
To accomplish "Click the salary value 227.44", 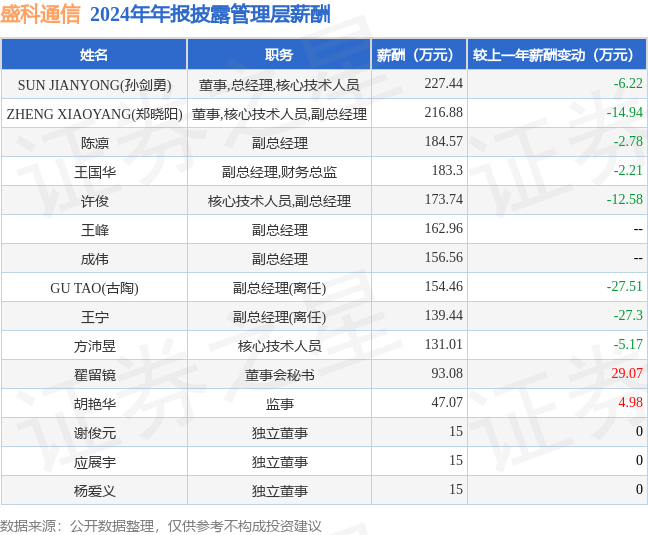I will pyautogui.click(x=443, y=83).
